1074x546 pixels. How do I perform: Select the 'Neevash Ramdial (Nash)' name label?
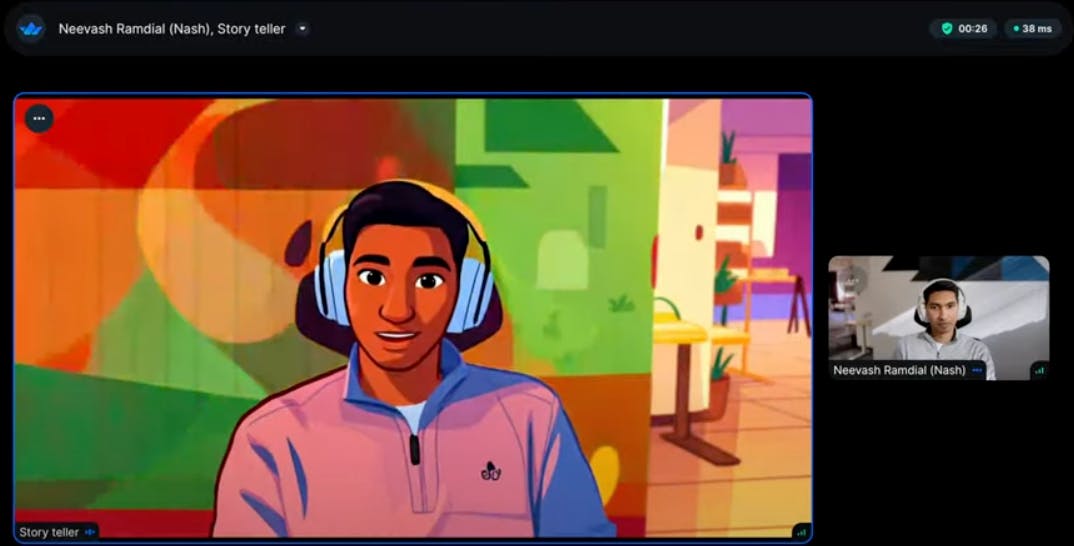pos(899,370)
